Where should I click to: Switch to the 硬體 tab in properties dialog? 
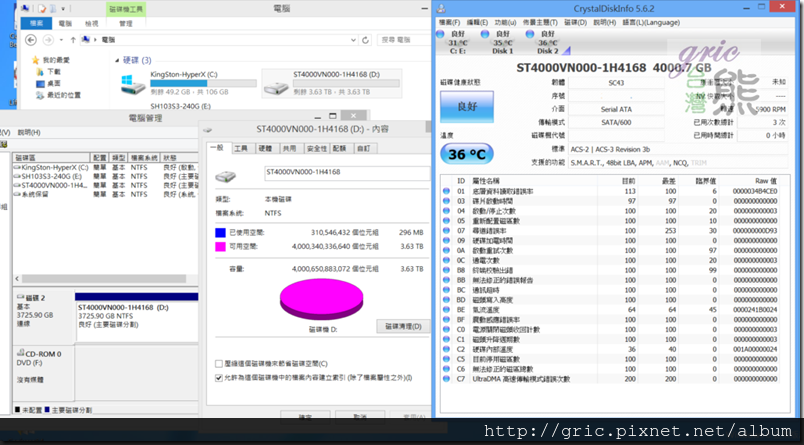265,148
